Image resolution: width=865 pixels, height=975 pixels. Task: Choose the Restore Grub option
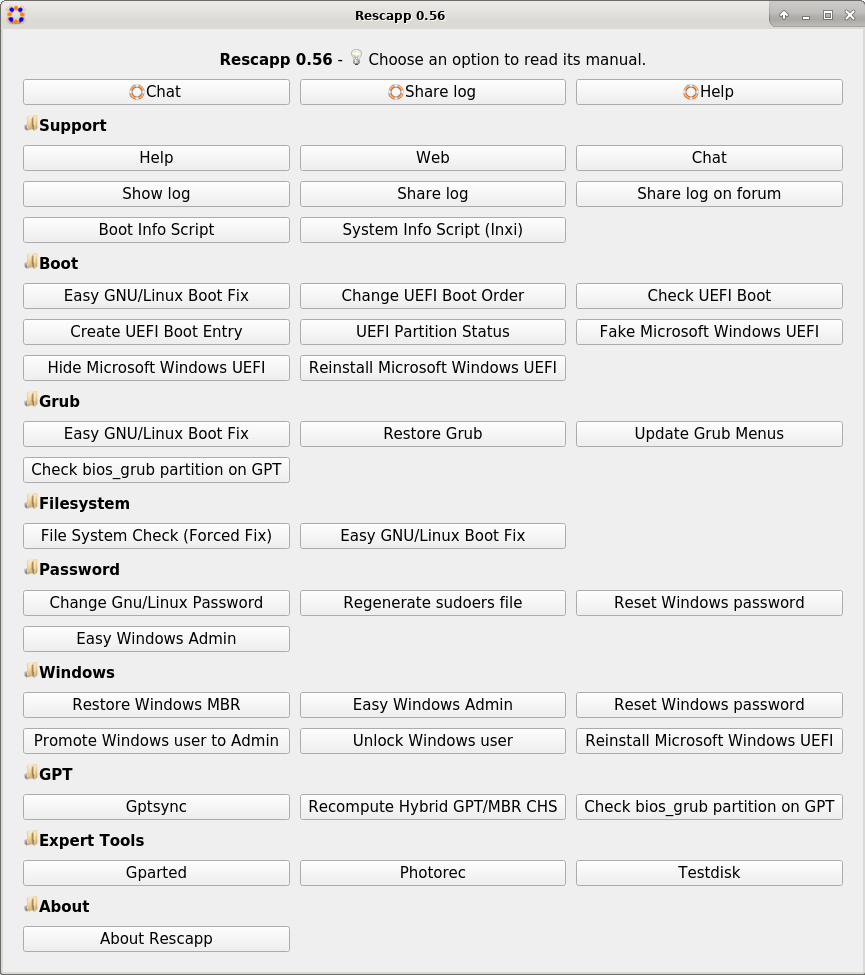pyautogui.click(x=433, y=434)
